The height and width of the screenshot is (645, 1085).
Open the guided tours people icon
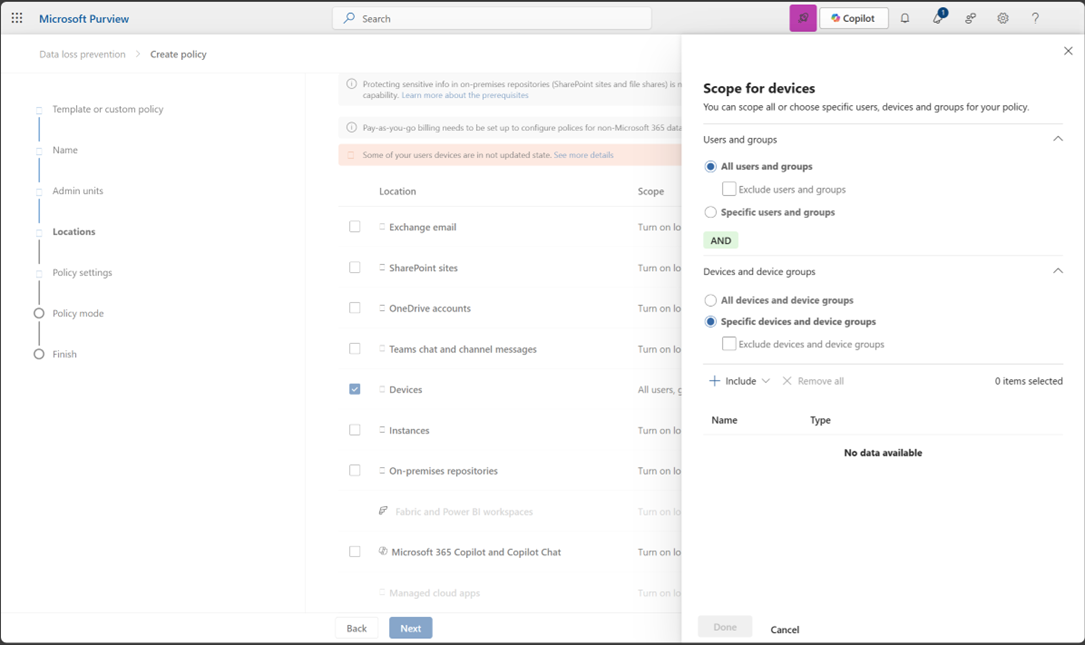(x=969, y=18)
